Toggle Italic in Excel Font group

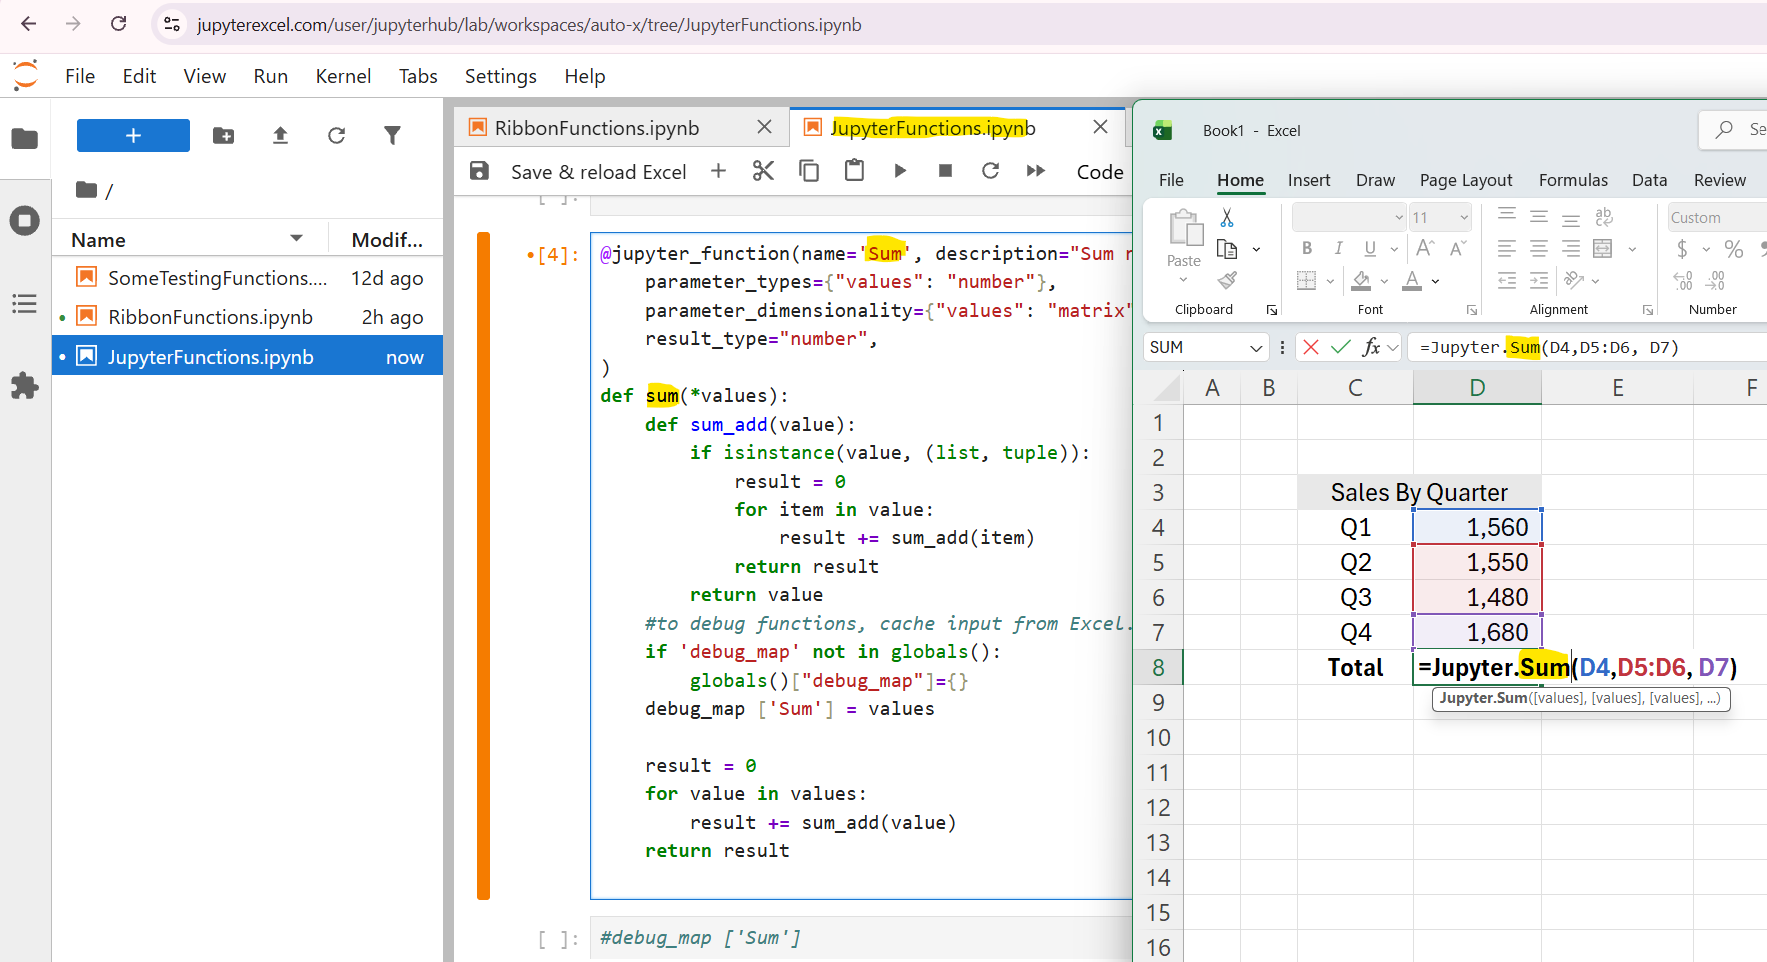(x=1338, y=248)
